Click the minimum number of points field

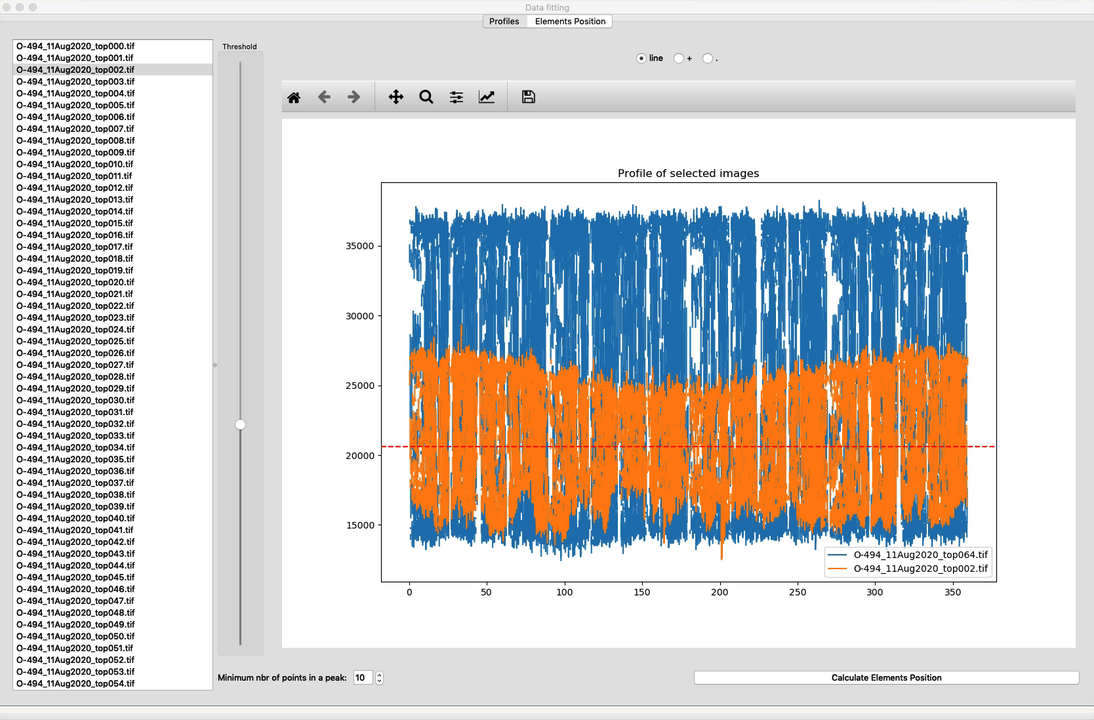[361, 678]
